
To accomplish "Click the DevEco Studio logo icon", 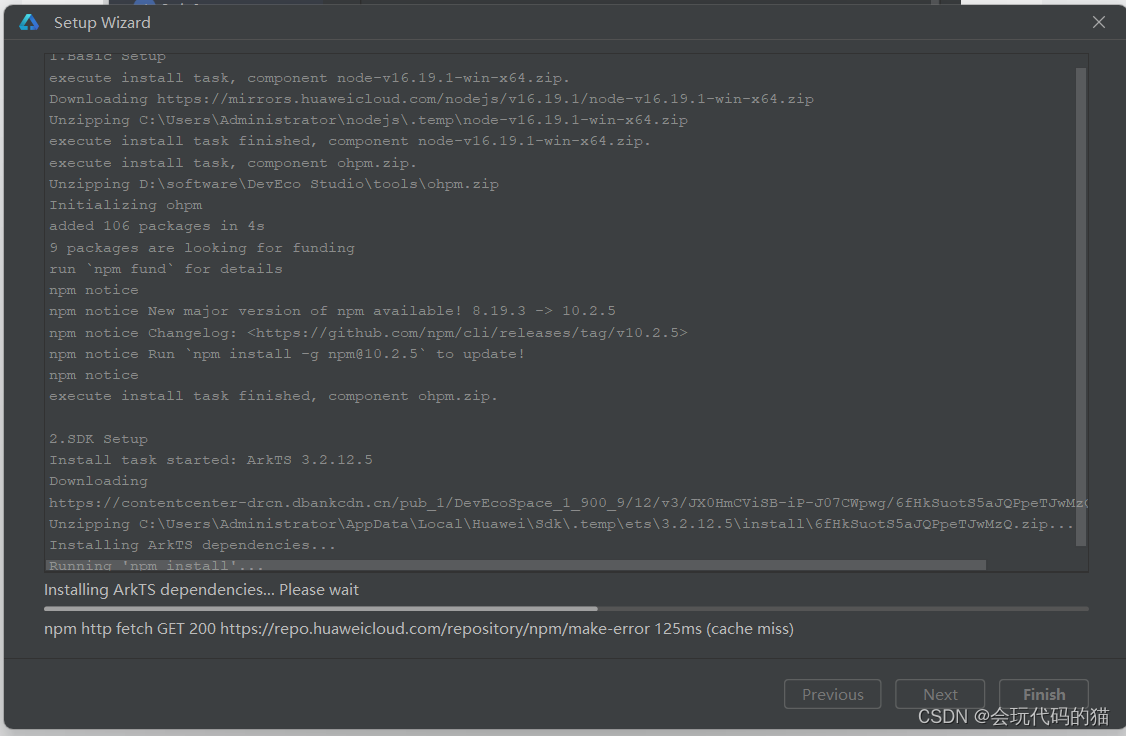I will (x=29, y=22).
